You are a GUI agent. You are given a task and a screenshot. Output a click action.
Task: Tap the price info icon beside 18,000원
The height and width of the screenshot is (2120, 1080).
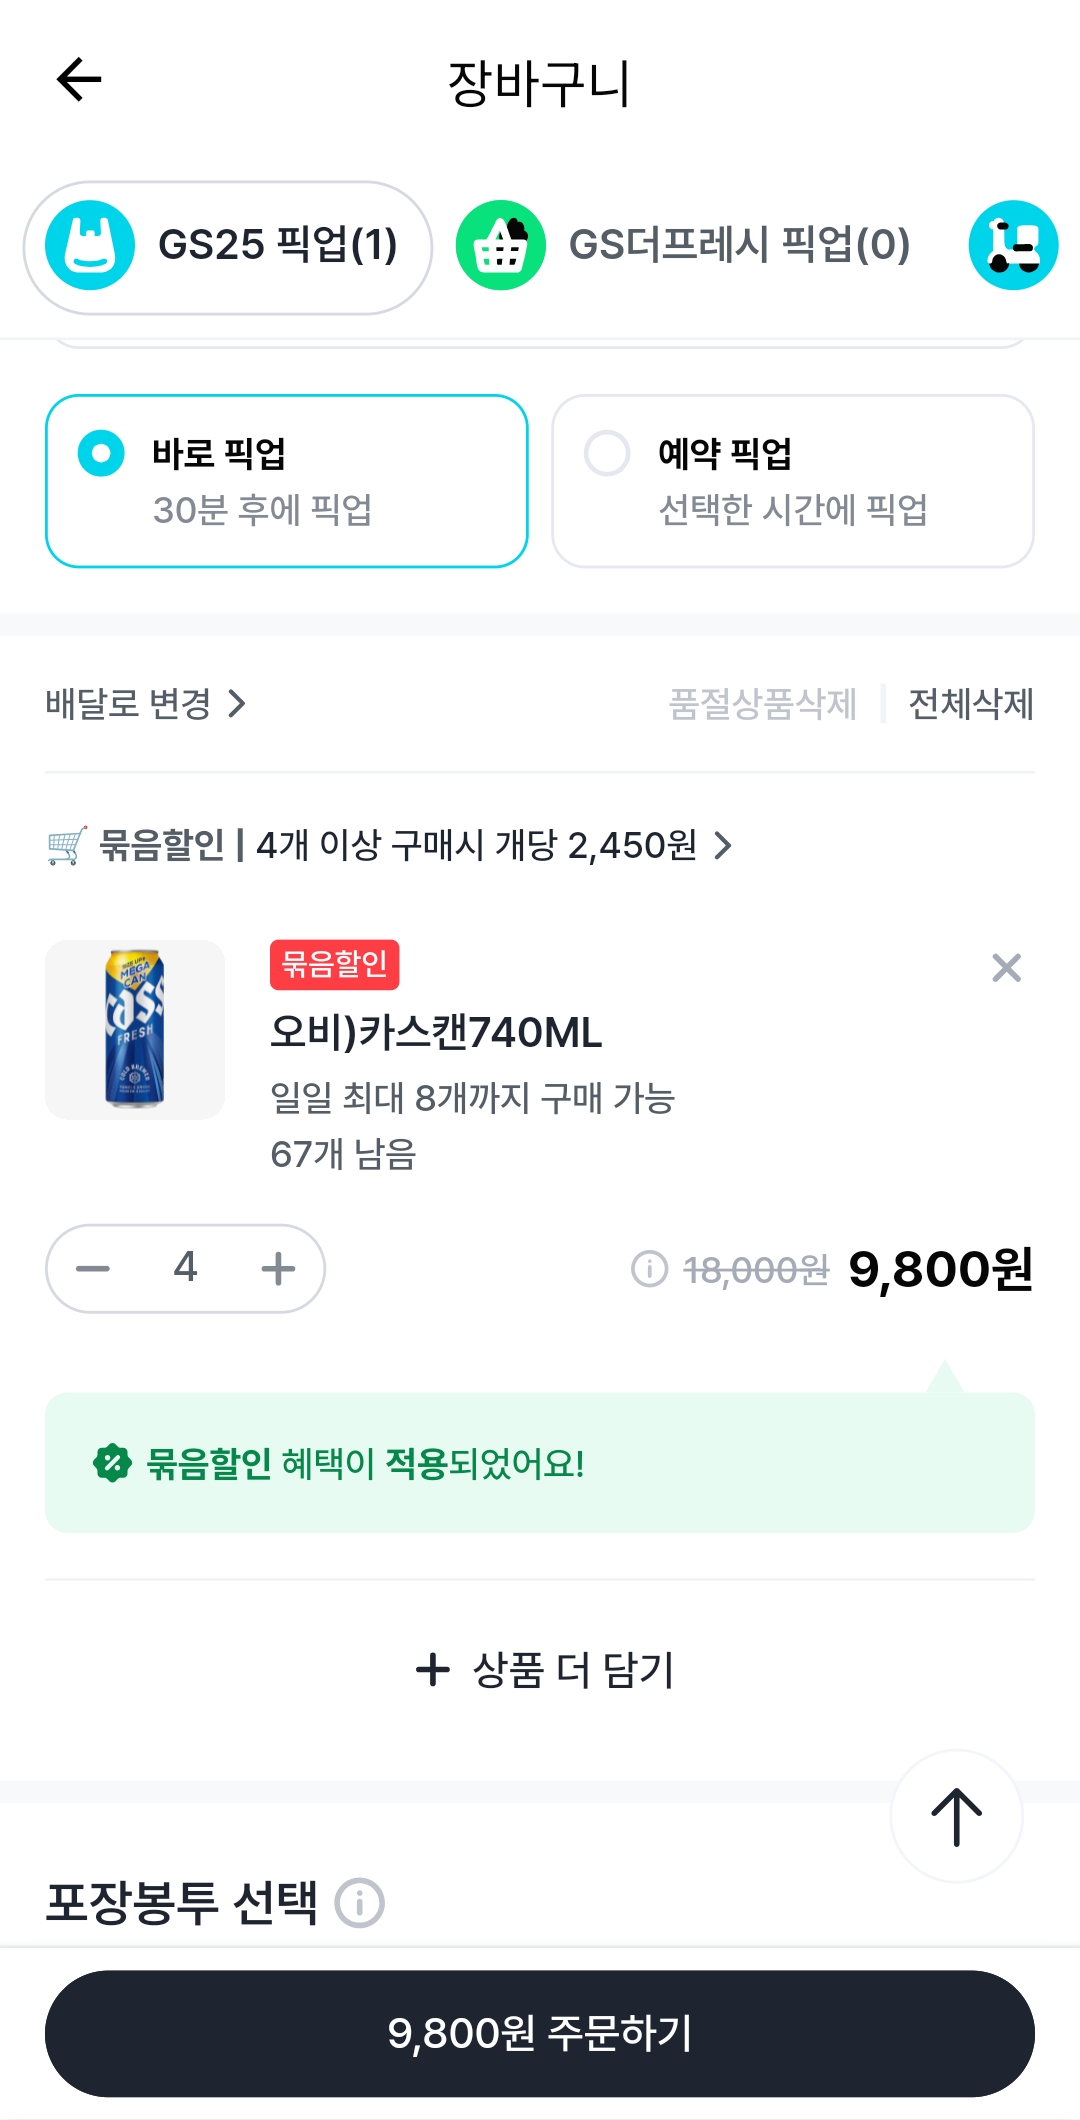point(649,1269)
